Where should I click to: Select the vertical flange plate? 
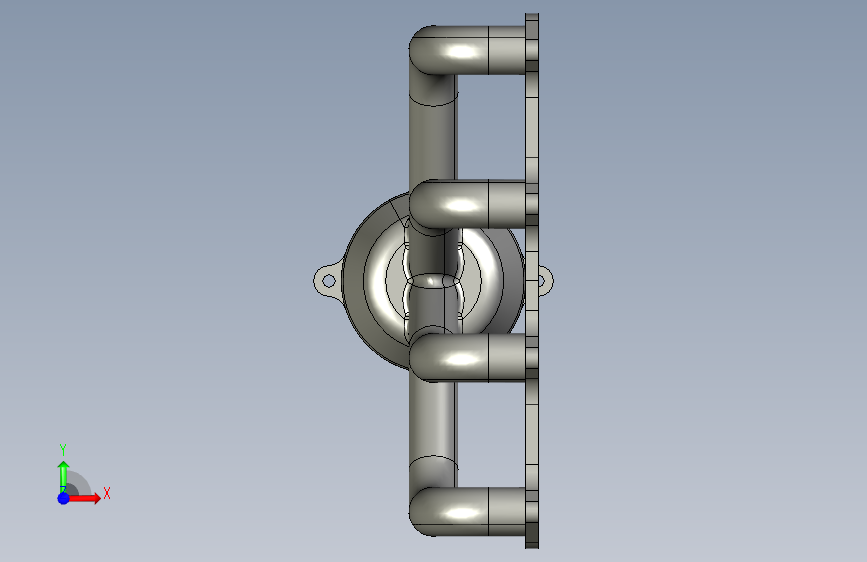point(532,281)
